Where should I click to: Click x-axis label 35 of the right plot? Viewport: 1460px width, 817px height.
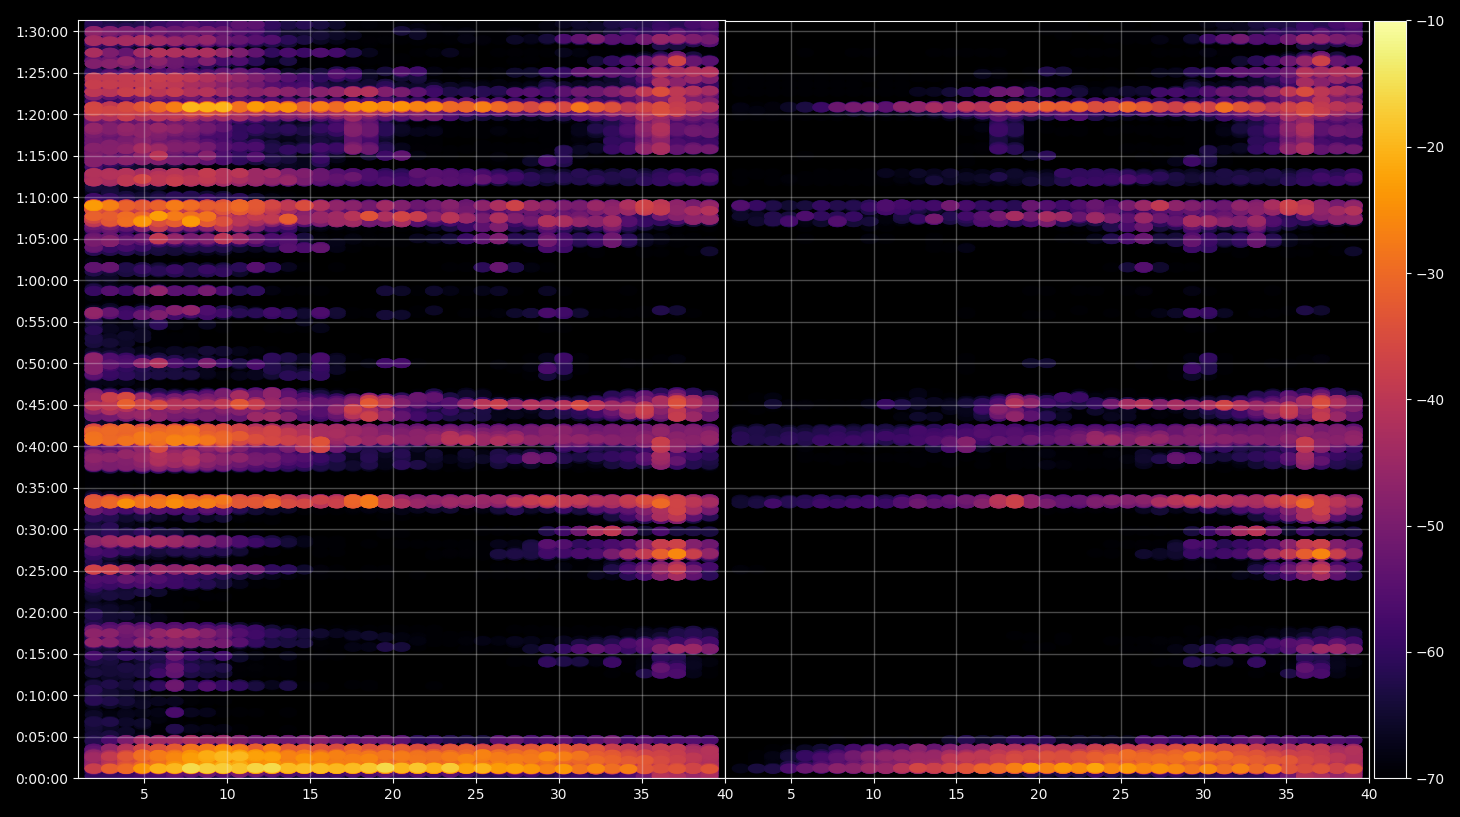click(1286, 795)
